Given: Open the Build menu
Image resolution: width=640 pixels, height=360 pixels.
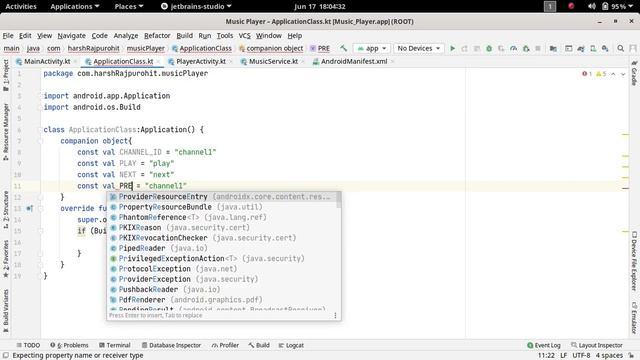Looking at the screenshot, I should (x=184, y=36).
